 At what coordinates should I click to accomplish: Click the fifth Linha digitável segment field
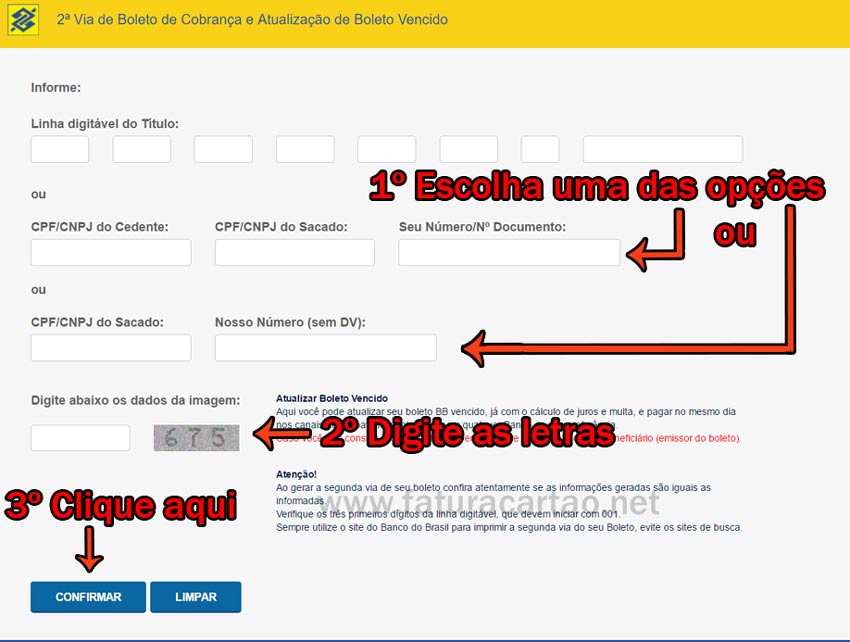point(387,148)
